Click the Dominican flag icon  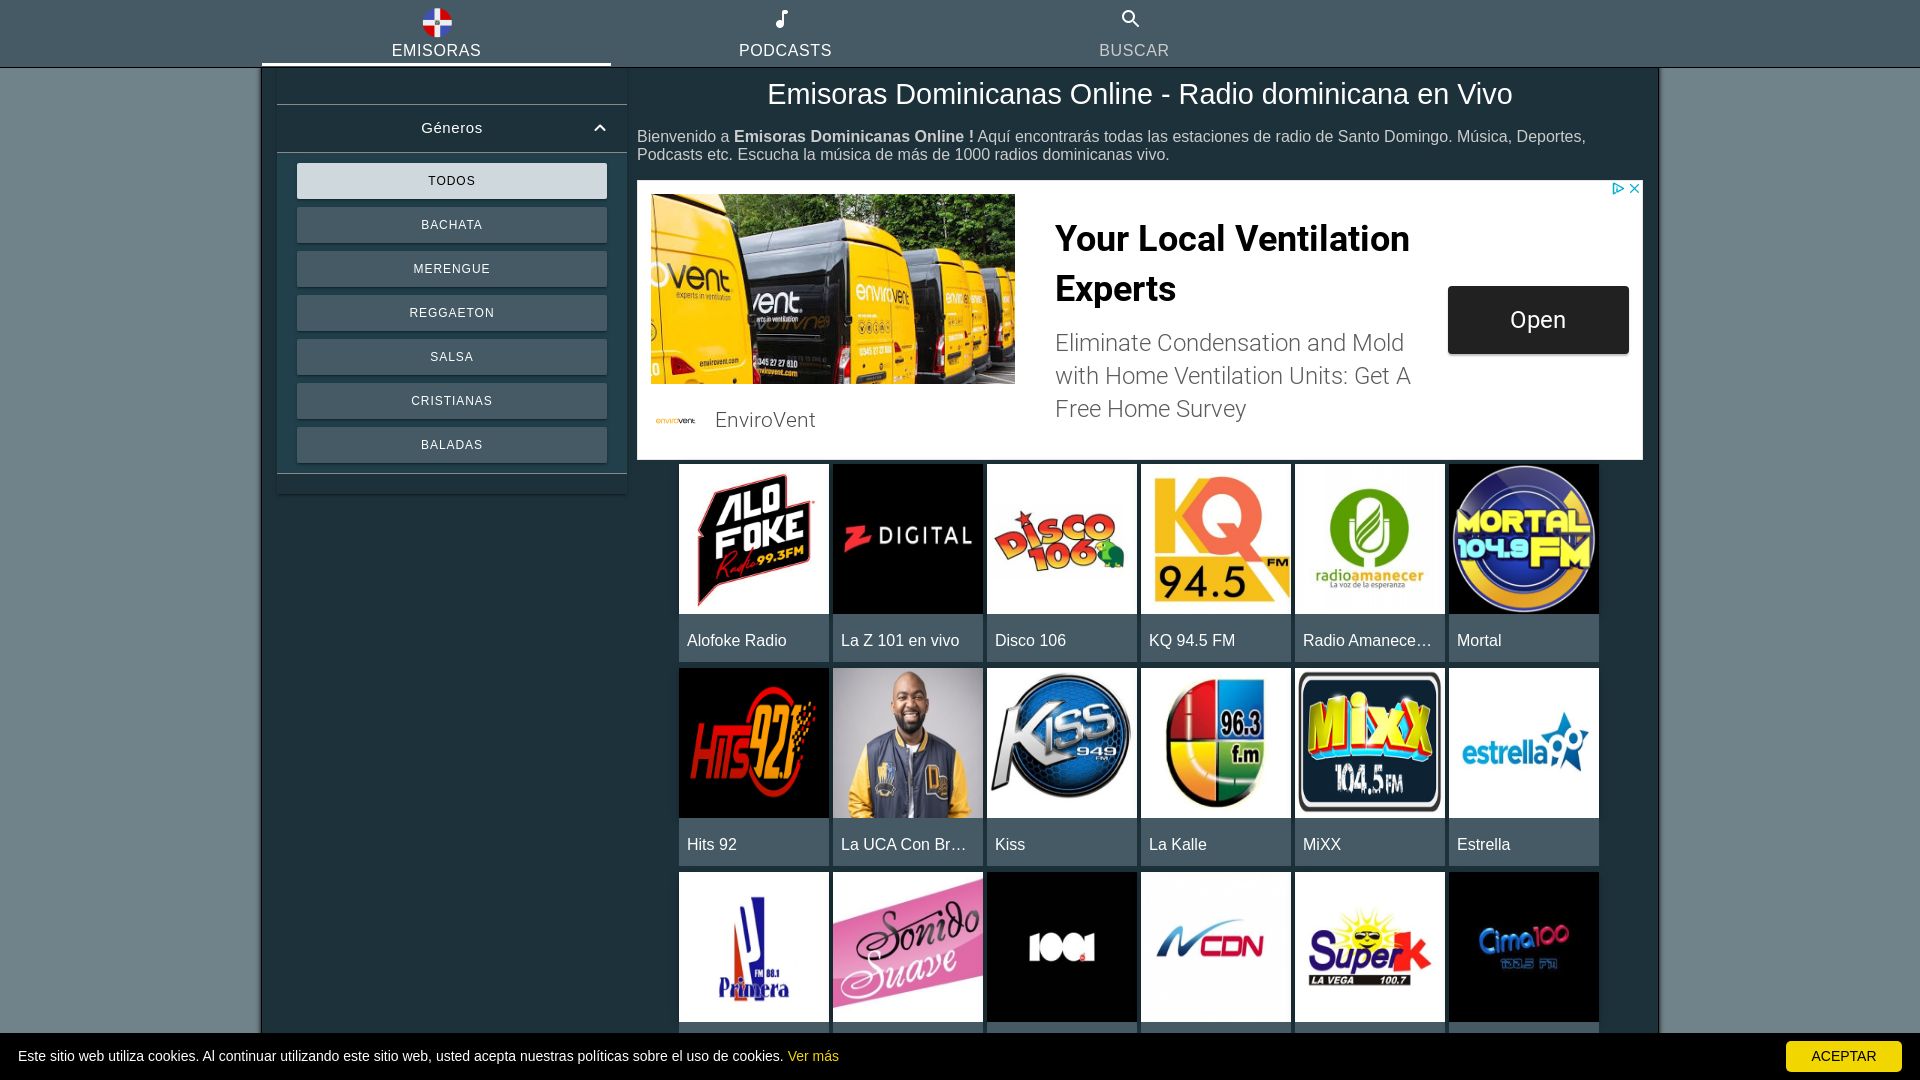click(437, 22)
